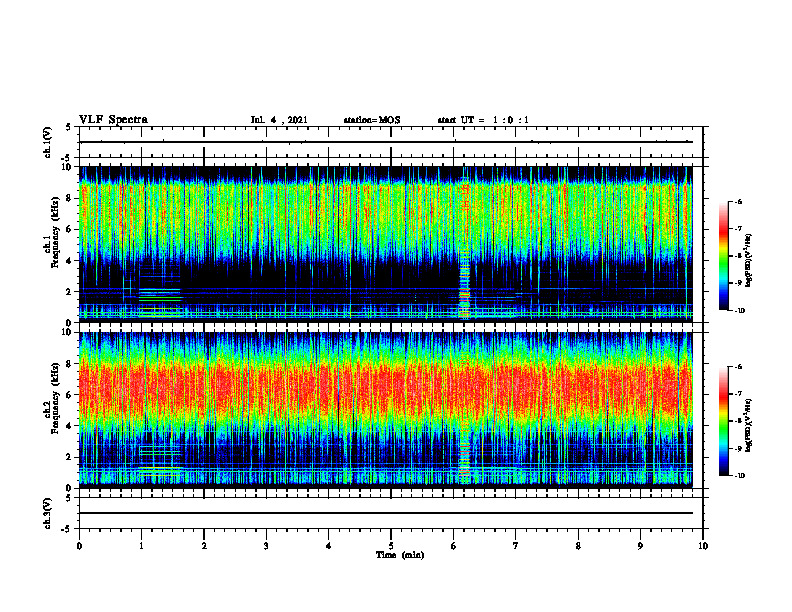
Task: Click the "start UT = 1:0:1" text
Action: point(483,120)
